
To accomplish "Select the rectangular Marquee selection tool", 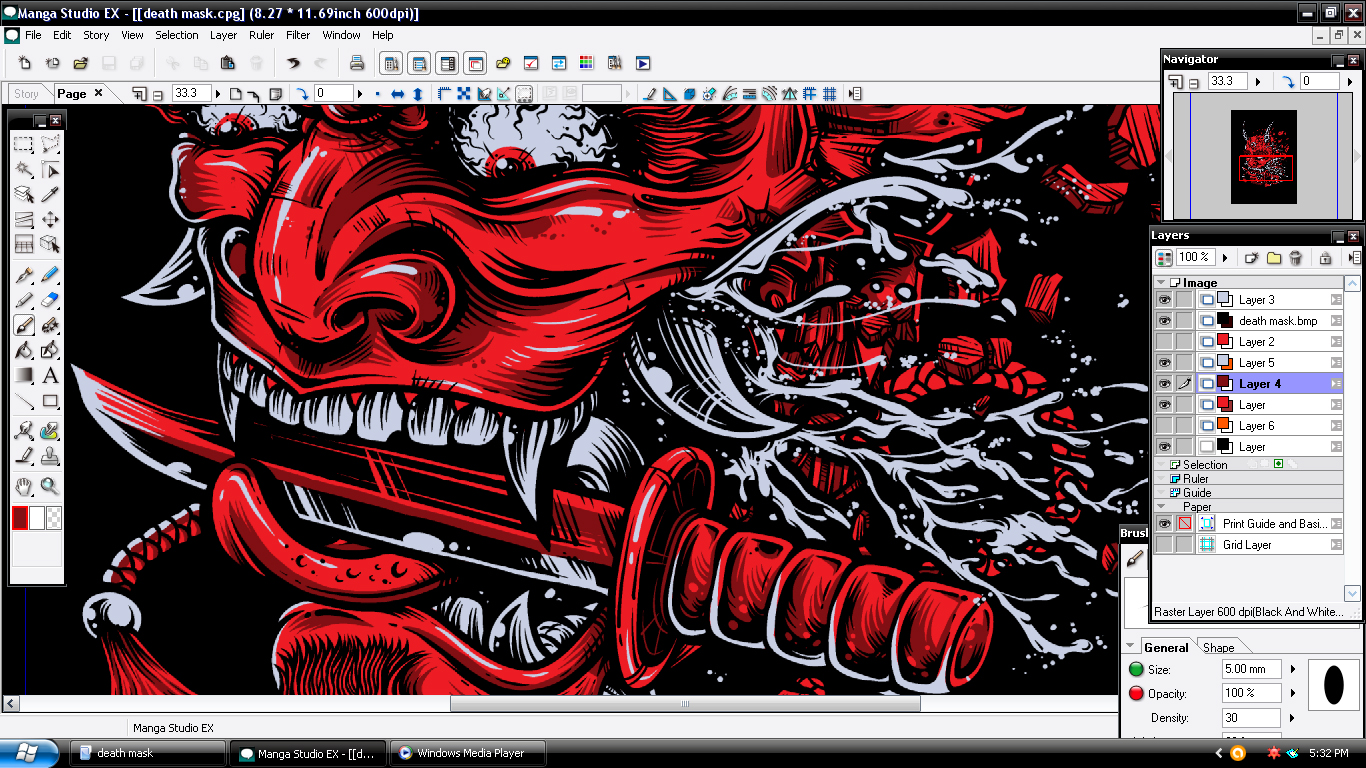I will pos(22,145).
